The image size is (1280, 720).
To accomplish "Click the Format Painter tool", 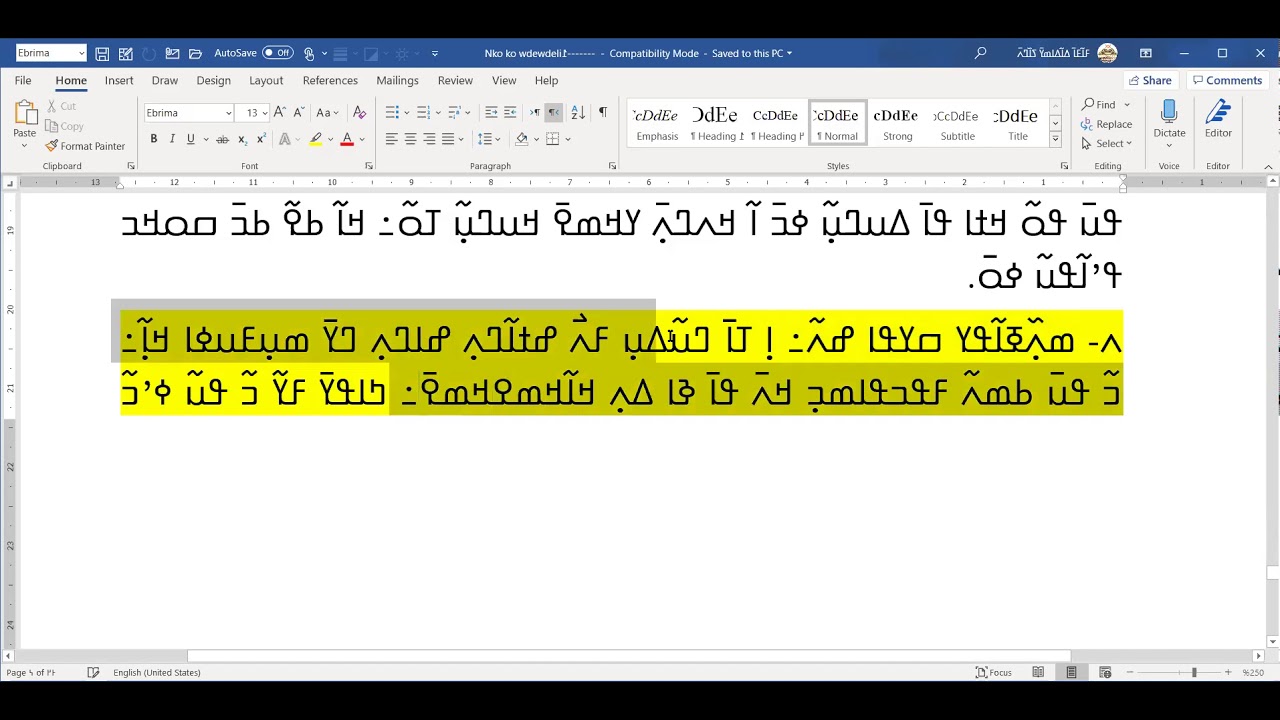I will [x=85, y=146].
